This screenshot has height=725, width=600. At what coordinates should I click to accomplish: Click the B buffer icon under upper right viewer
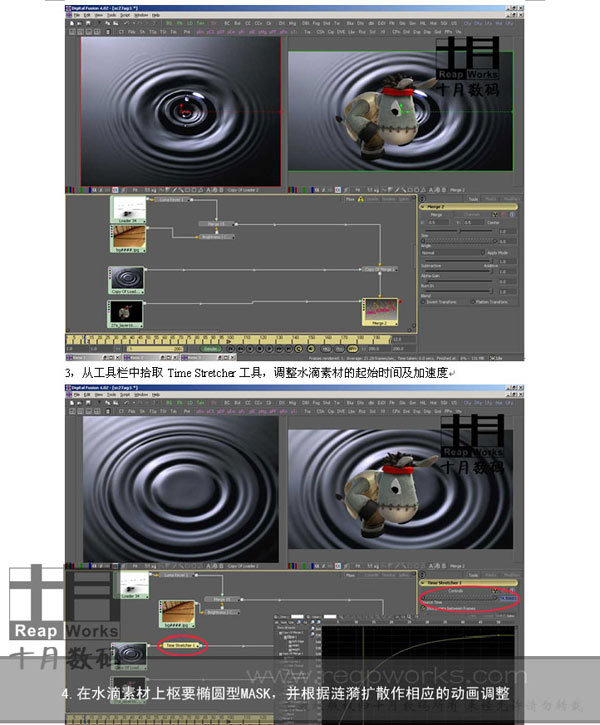tap(442, 190)
